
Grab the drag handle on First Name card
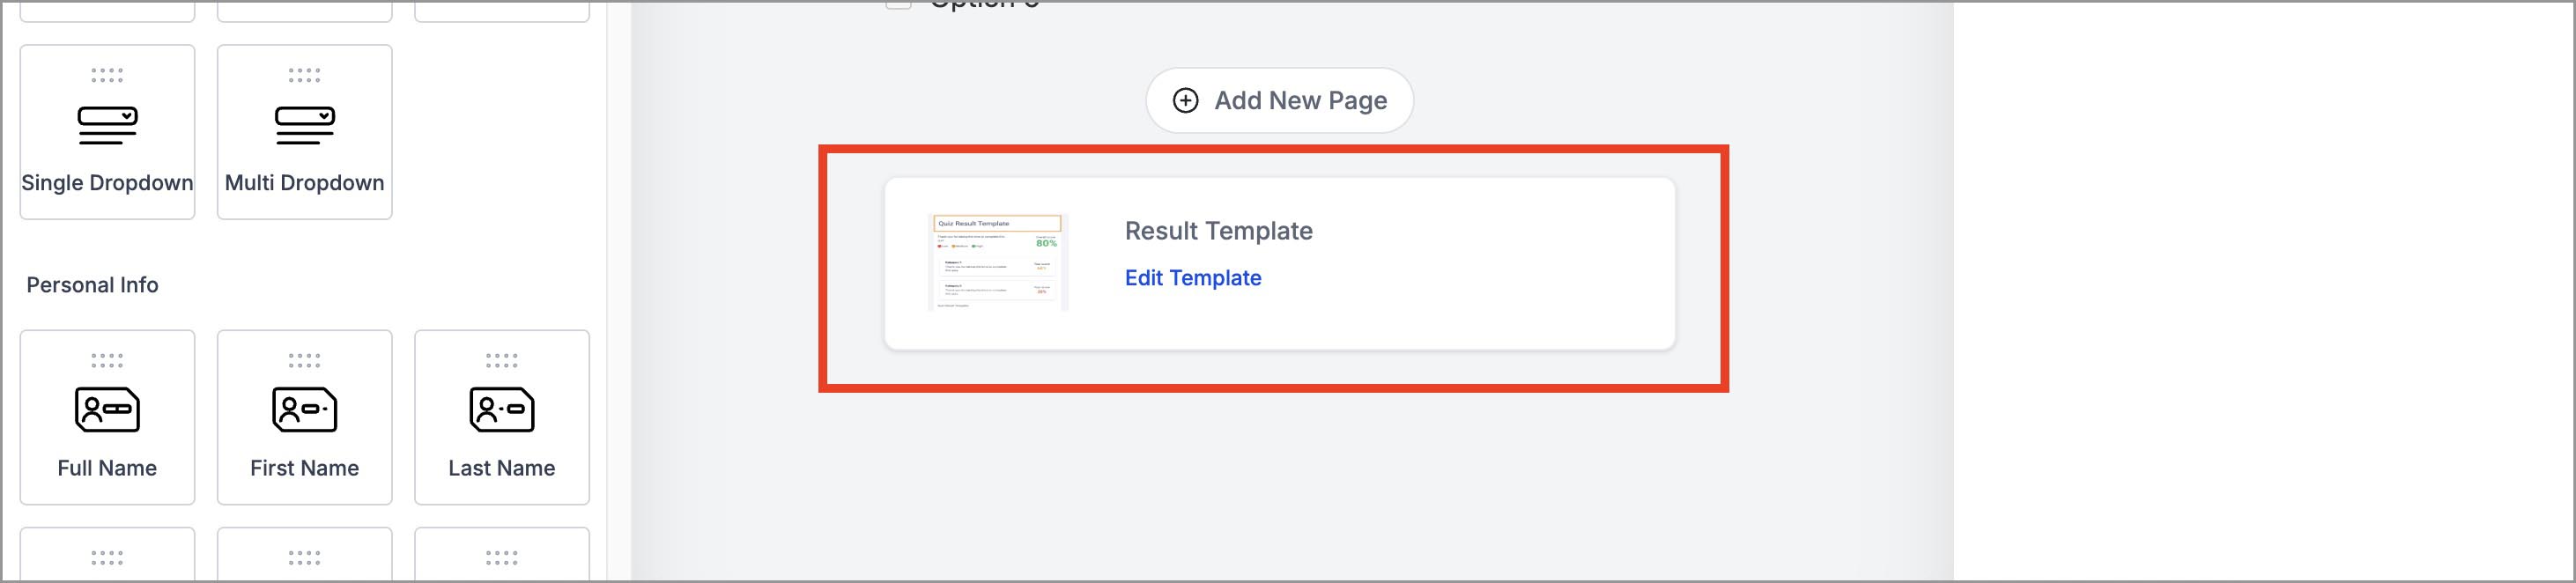(305, 360)
